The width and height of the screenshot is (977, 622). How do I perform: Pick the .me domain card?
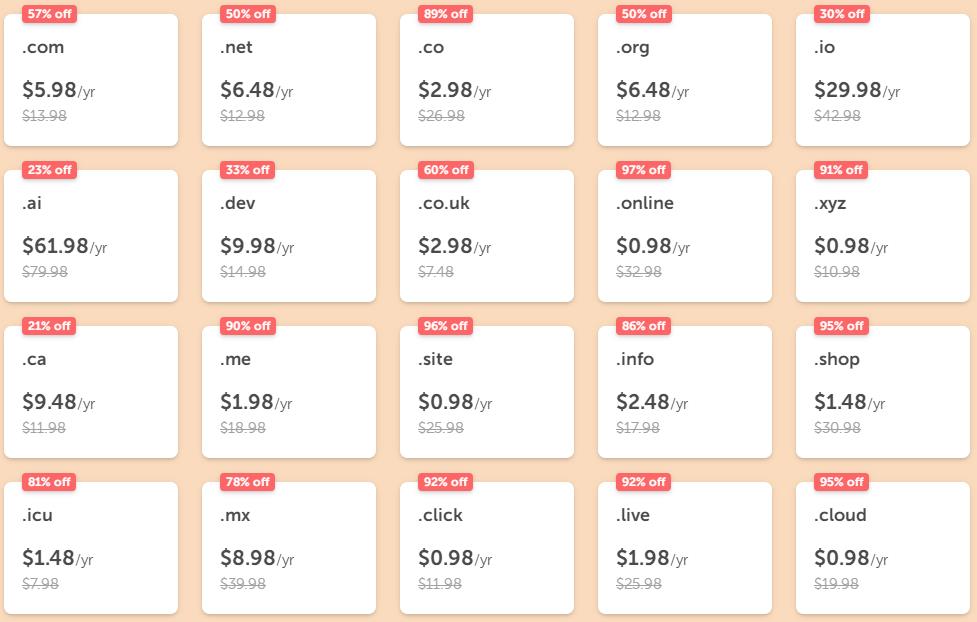[289, 392]
